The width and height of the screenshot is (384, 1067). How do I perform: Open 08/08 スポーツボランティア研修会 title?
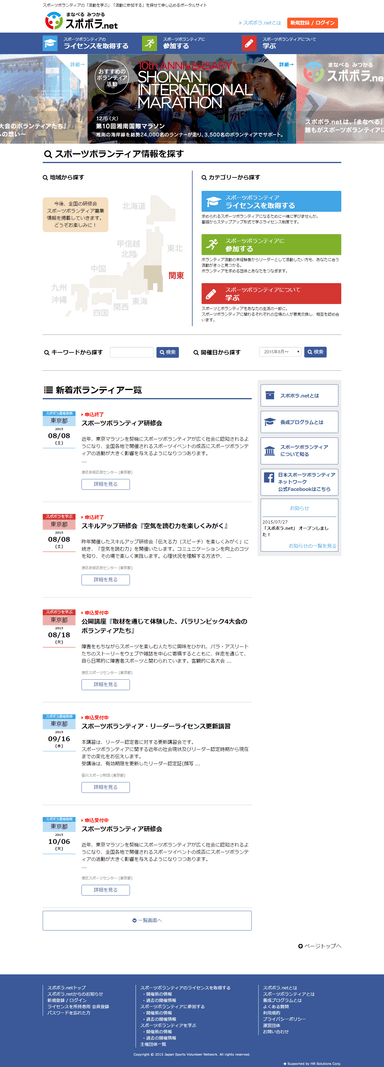pyautogui.click(x=121, y=423)
